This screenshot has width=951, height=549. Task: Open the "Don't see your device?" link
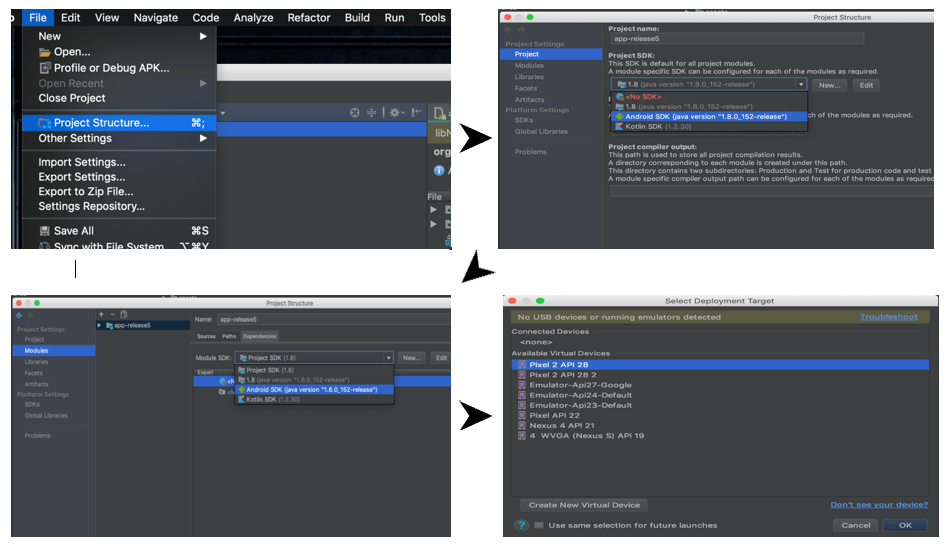pyautogui.click(x=879, y=505)
